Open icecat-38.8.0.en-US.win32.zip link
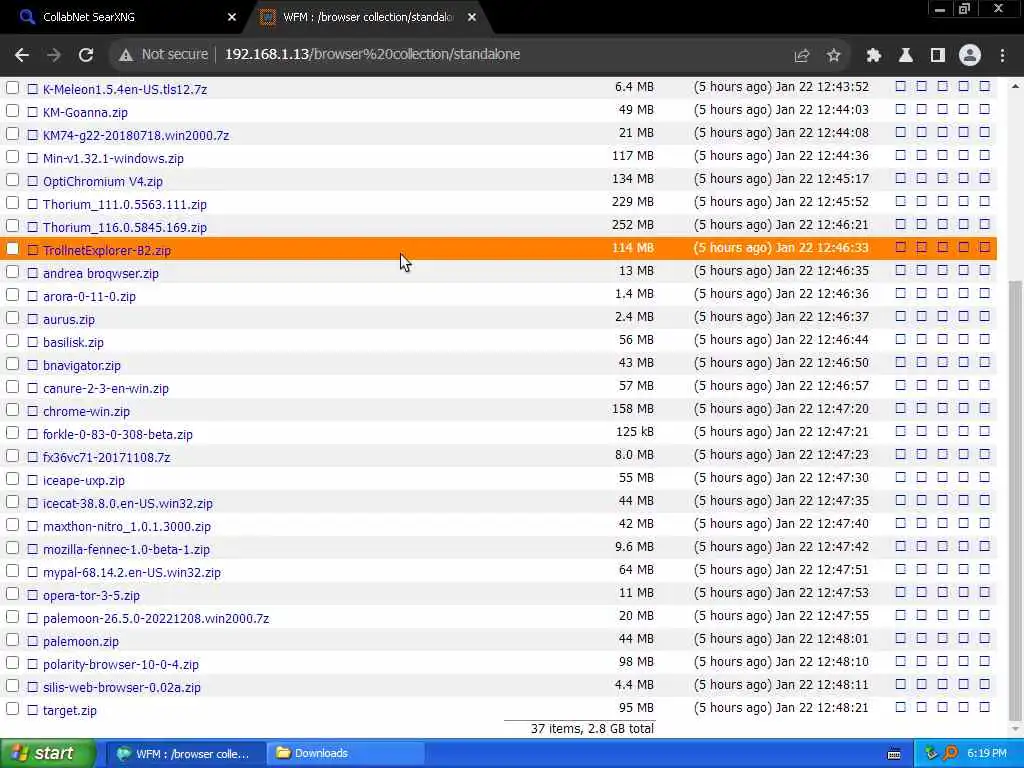 128,503
